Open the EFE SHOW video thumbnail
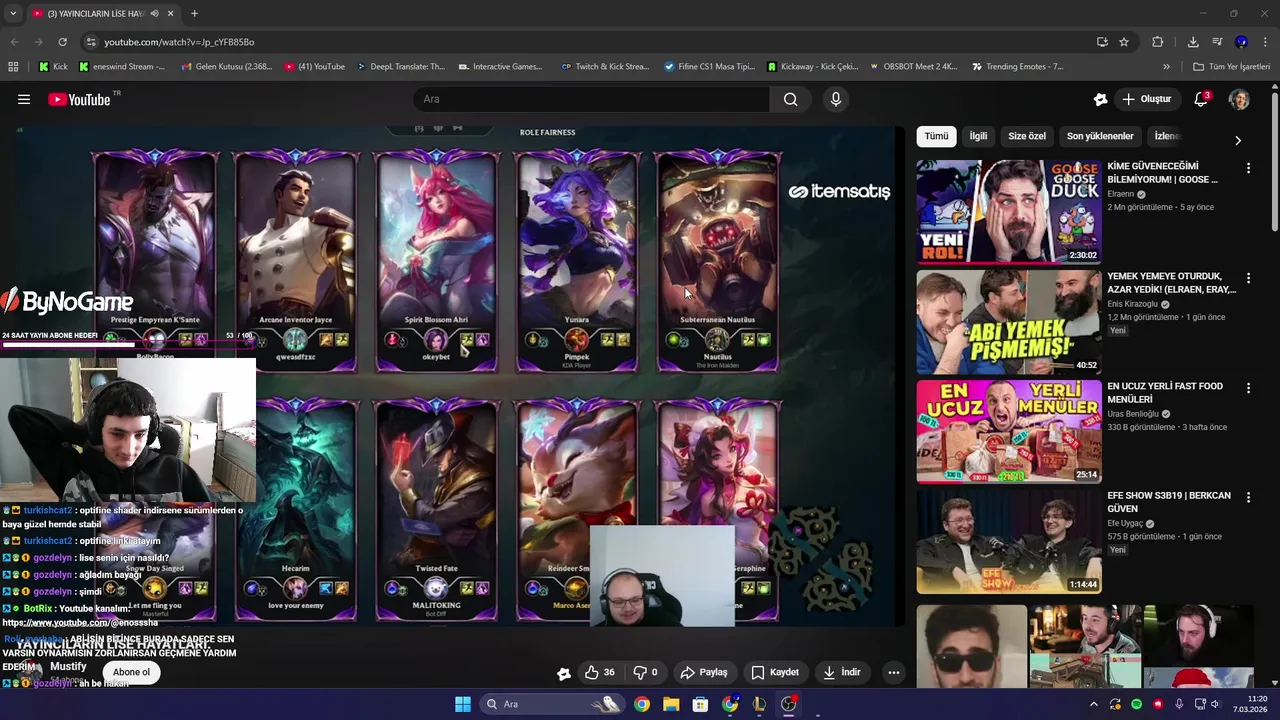 click(1009, 541)
